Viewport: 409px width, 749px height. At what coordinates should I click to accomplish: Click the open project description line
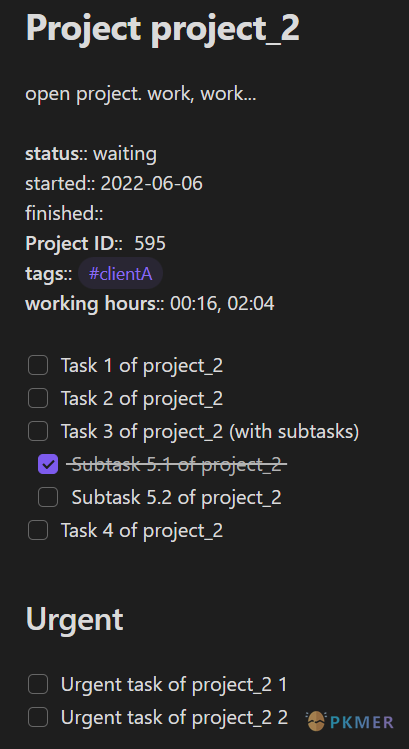(x=141, y=94)
